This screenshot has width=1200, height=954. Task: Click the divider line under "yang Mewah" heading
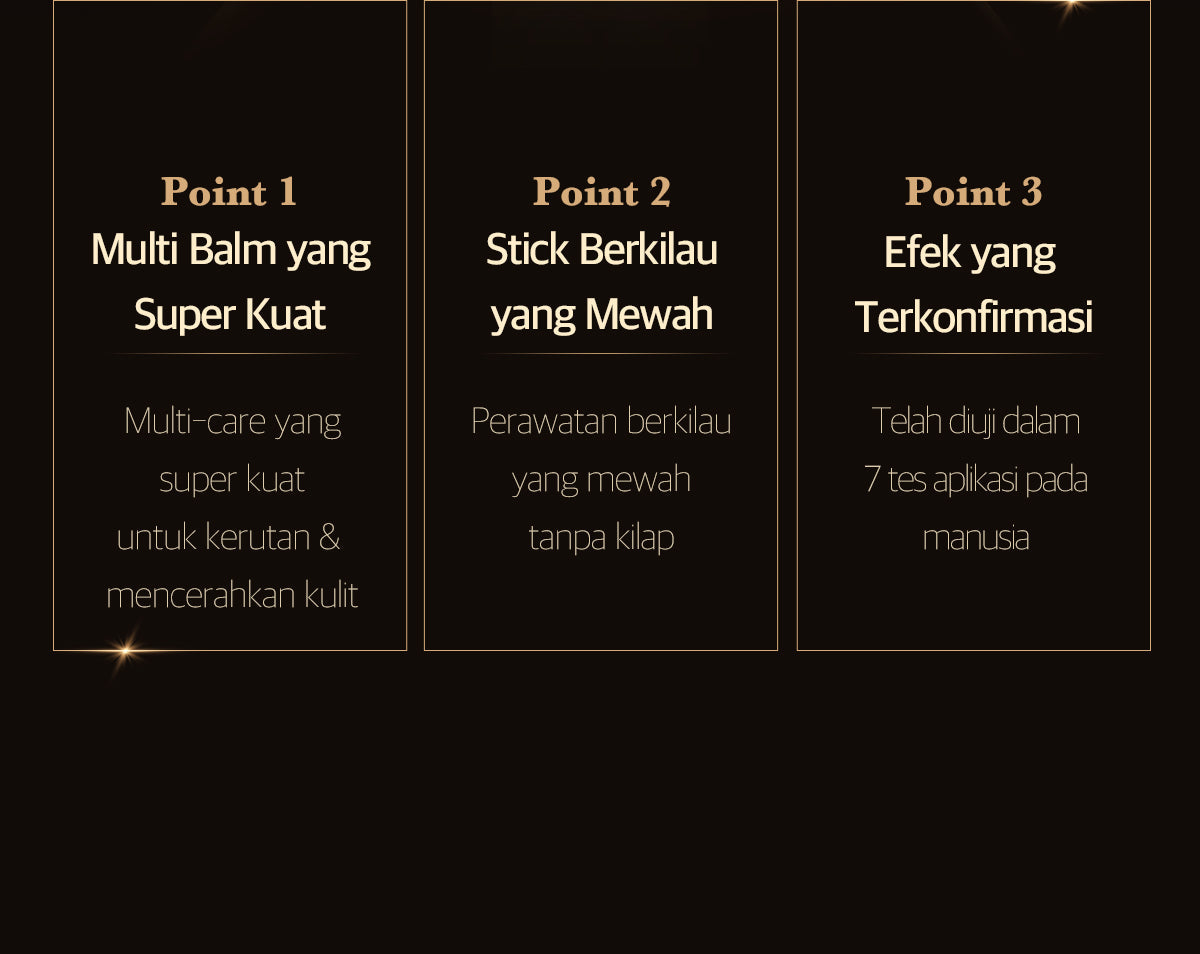[x=601, y=354]
